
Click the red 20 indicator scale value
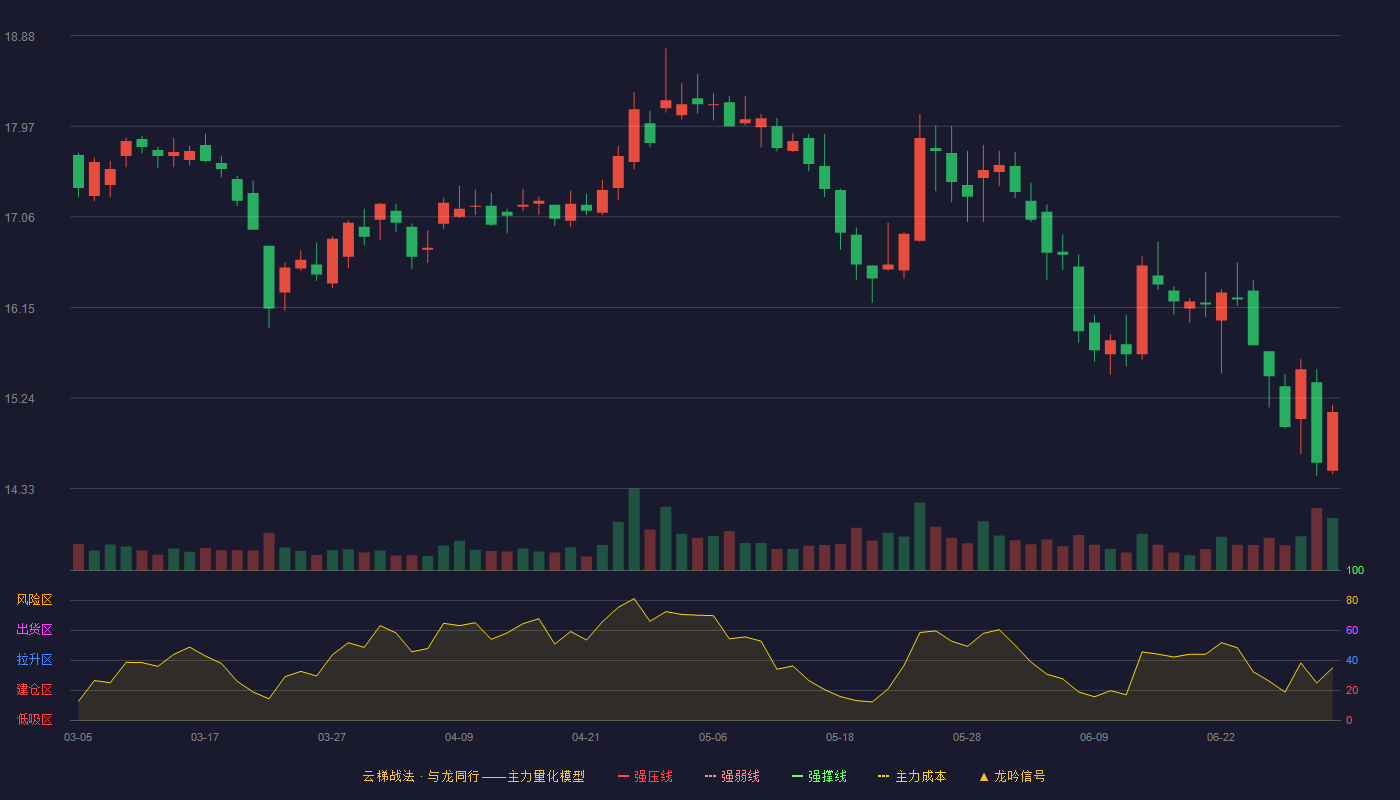(x=1352, y=690)
